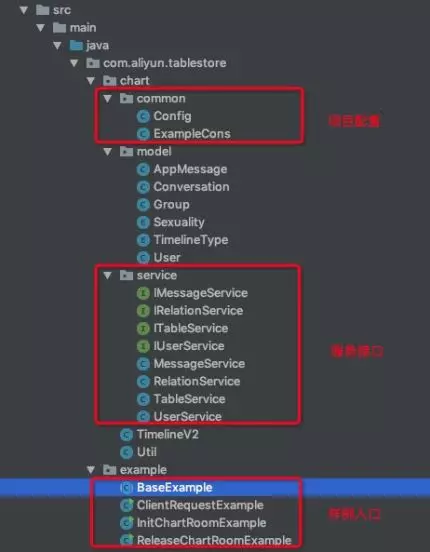Click the IUserService interface icon

pyautogui.click(x=143, y=346)
